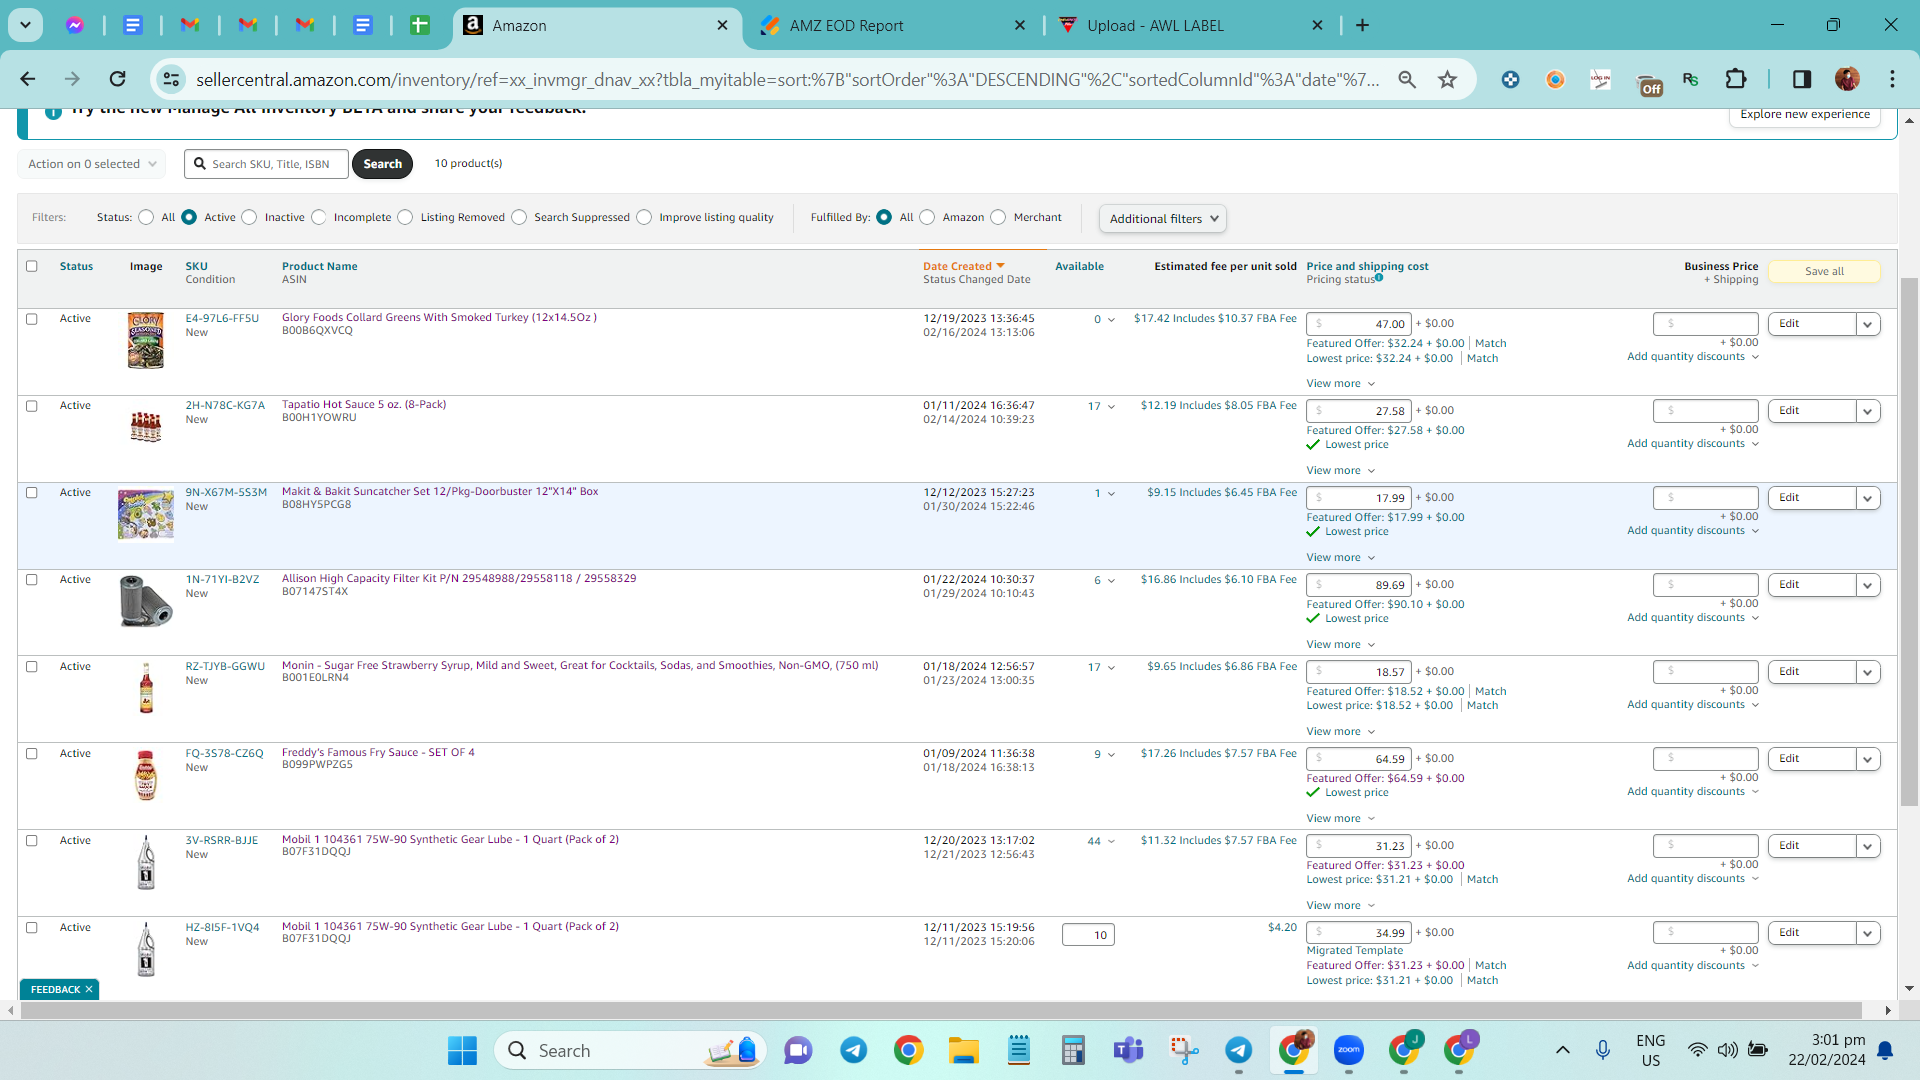
Task: Filter Fulfilled By Merchant
Action: click(998, 217)
